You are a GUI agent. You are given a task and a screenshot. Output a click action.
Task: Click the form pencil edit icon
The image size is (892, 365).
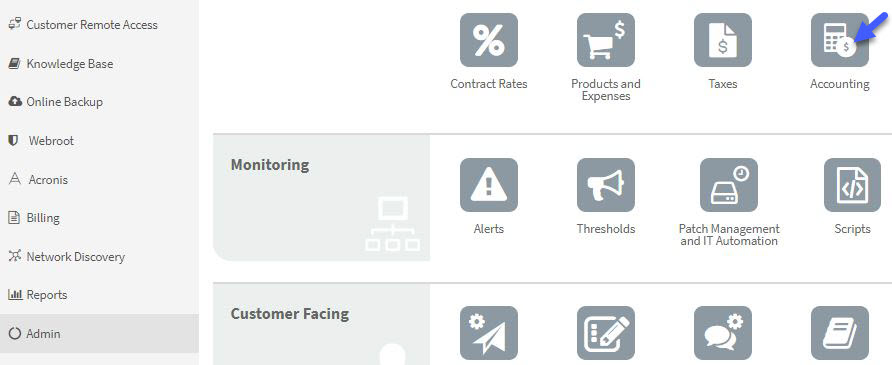click(606, 334)
